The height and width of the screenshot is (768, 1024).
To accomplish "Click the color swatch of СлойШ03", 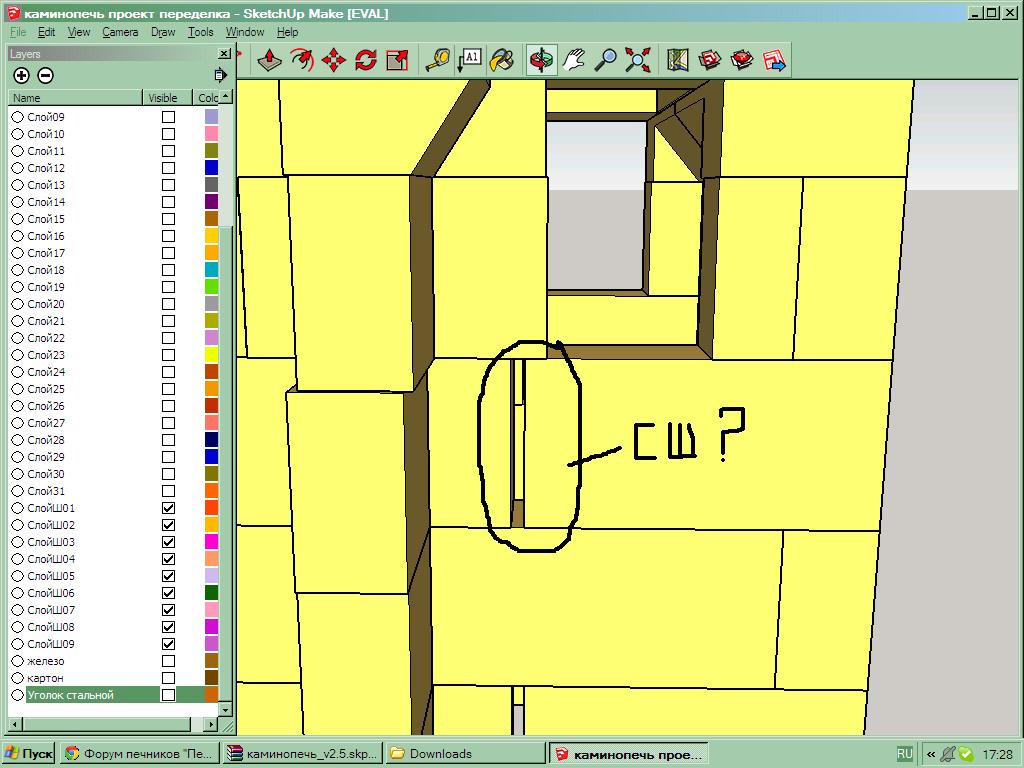I will [x=211, y=542].
